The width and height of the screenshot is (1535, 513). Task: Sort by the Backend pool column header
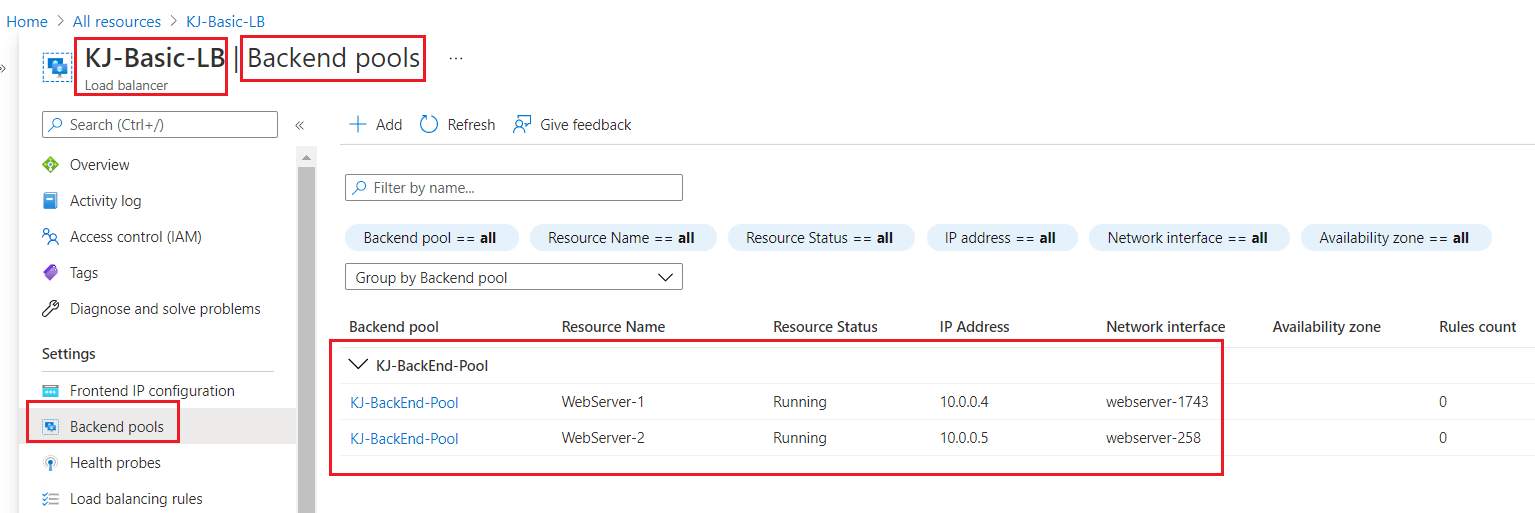coord(394,327)
